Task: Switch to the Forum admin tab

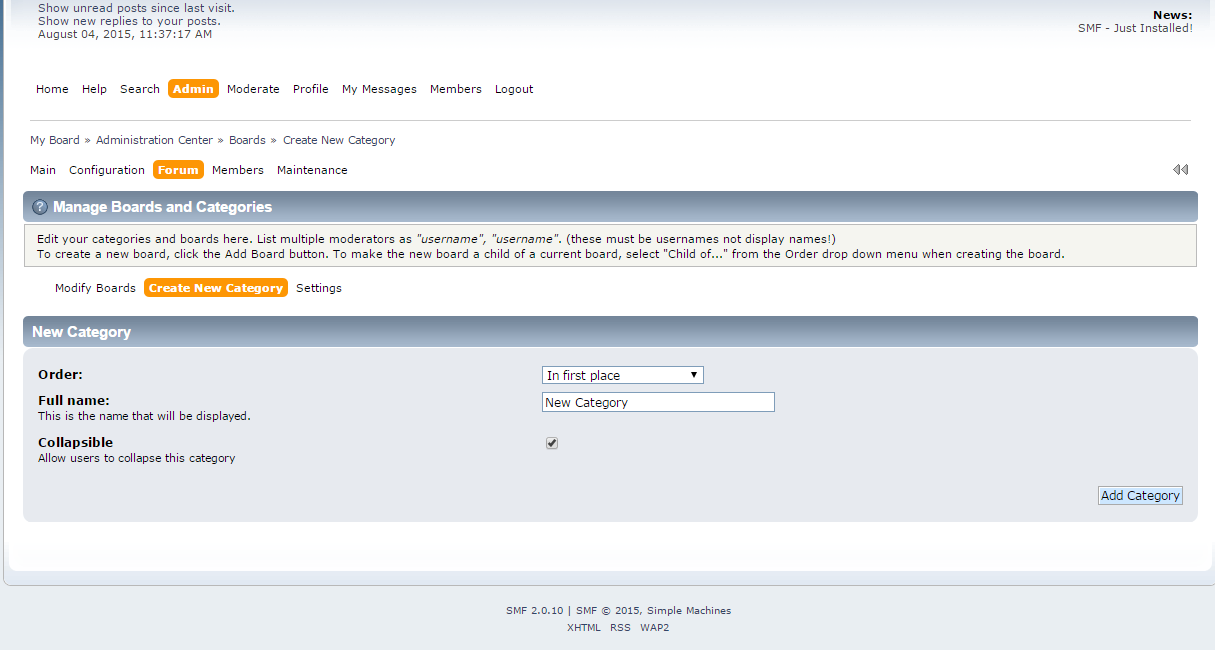Action: pos(178,169)
